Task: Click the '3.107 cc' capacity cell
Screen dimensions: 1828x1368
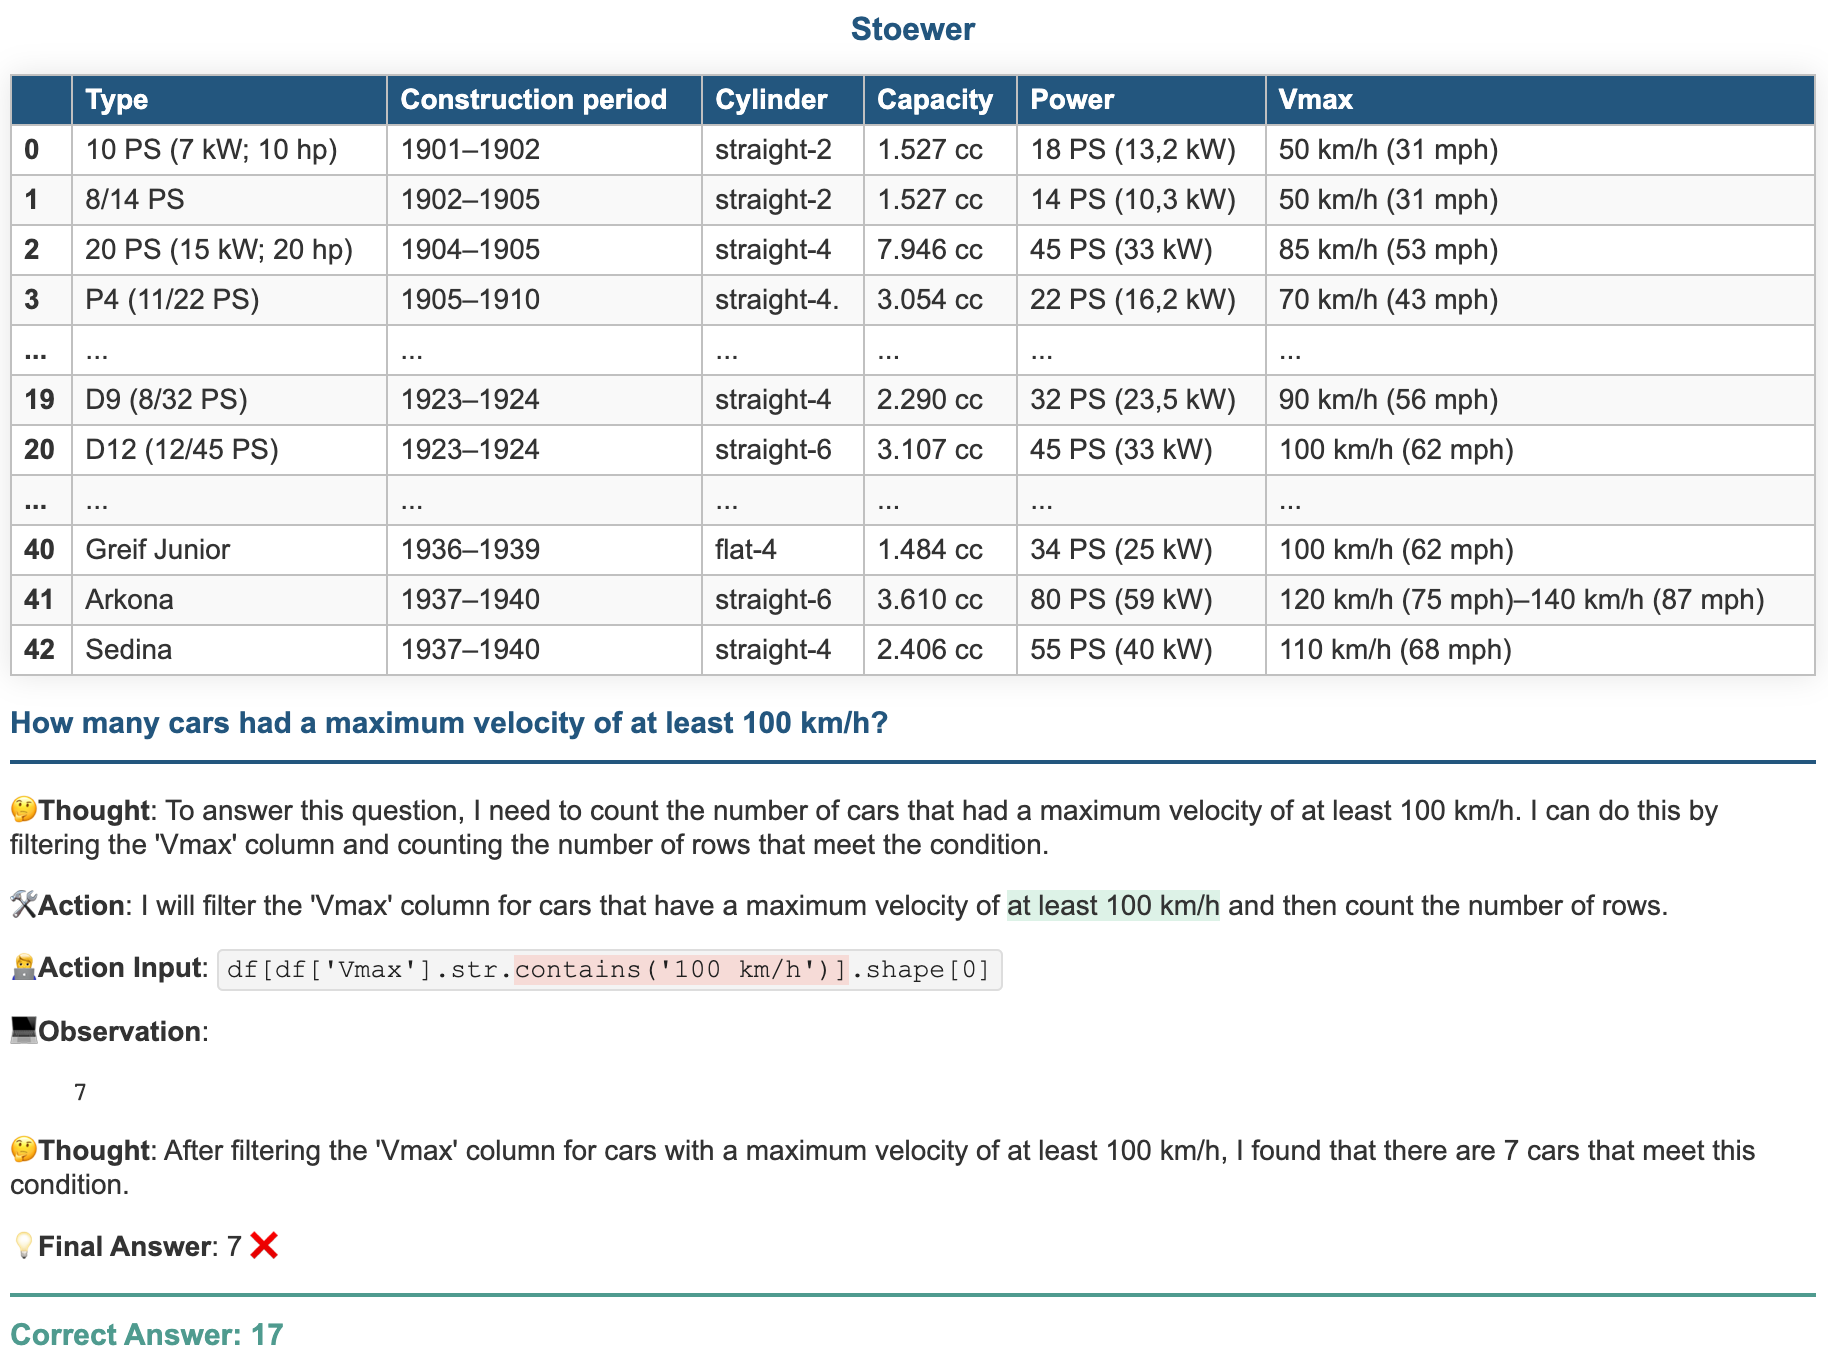Action: coord(940,450)
